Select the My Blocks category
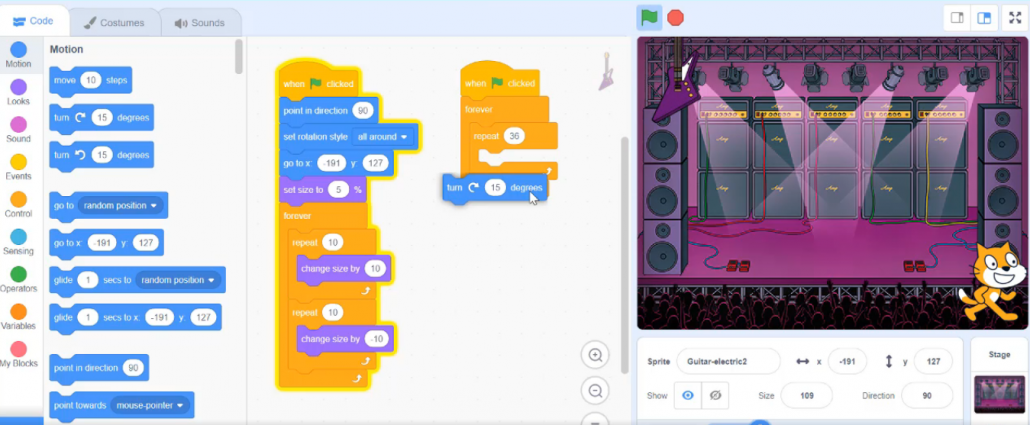 (x=18, y=355)
